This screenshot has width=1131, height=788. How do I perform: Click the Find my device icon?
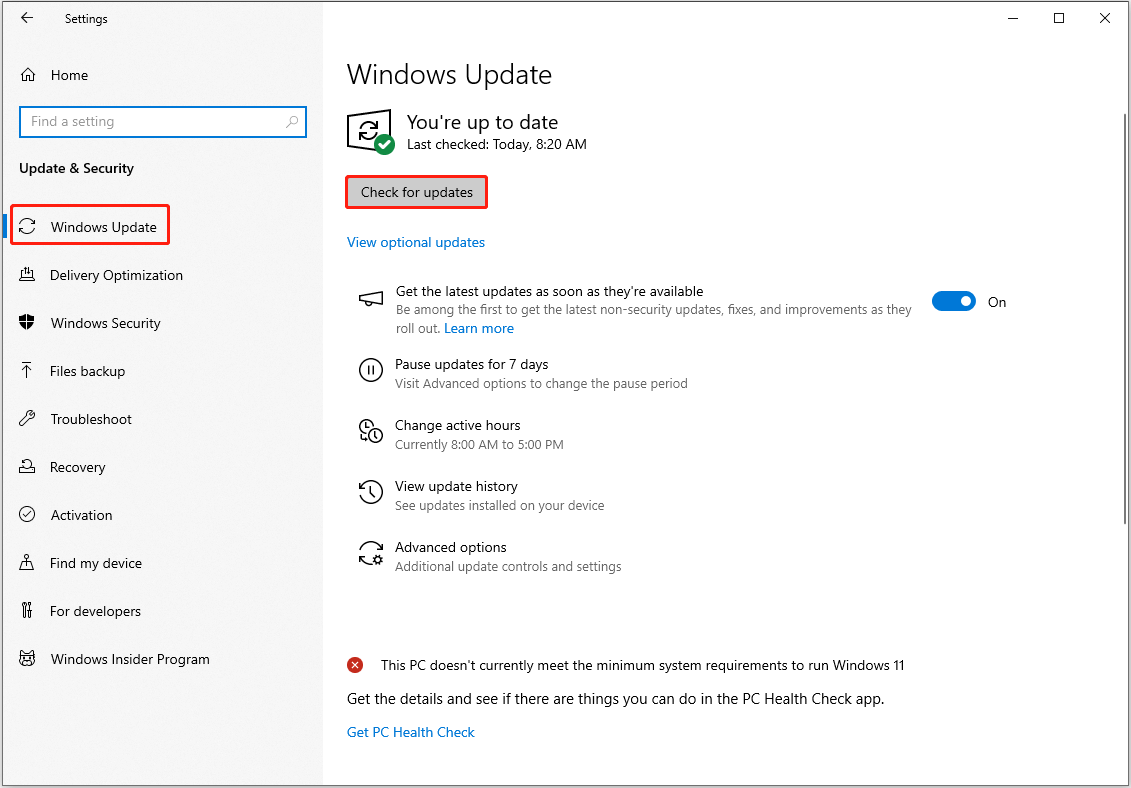[x=27, y=563]
